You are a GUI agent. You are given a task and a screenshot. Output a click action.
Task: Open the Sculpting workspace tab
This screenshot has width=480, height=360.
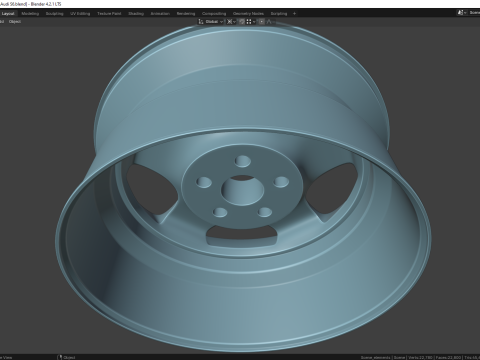coord(54,14)
